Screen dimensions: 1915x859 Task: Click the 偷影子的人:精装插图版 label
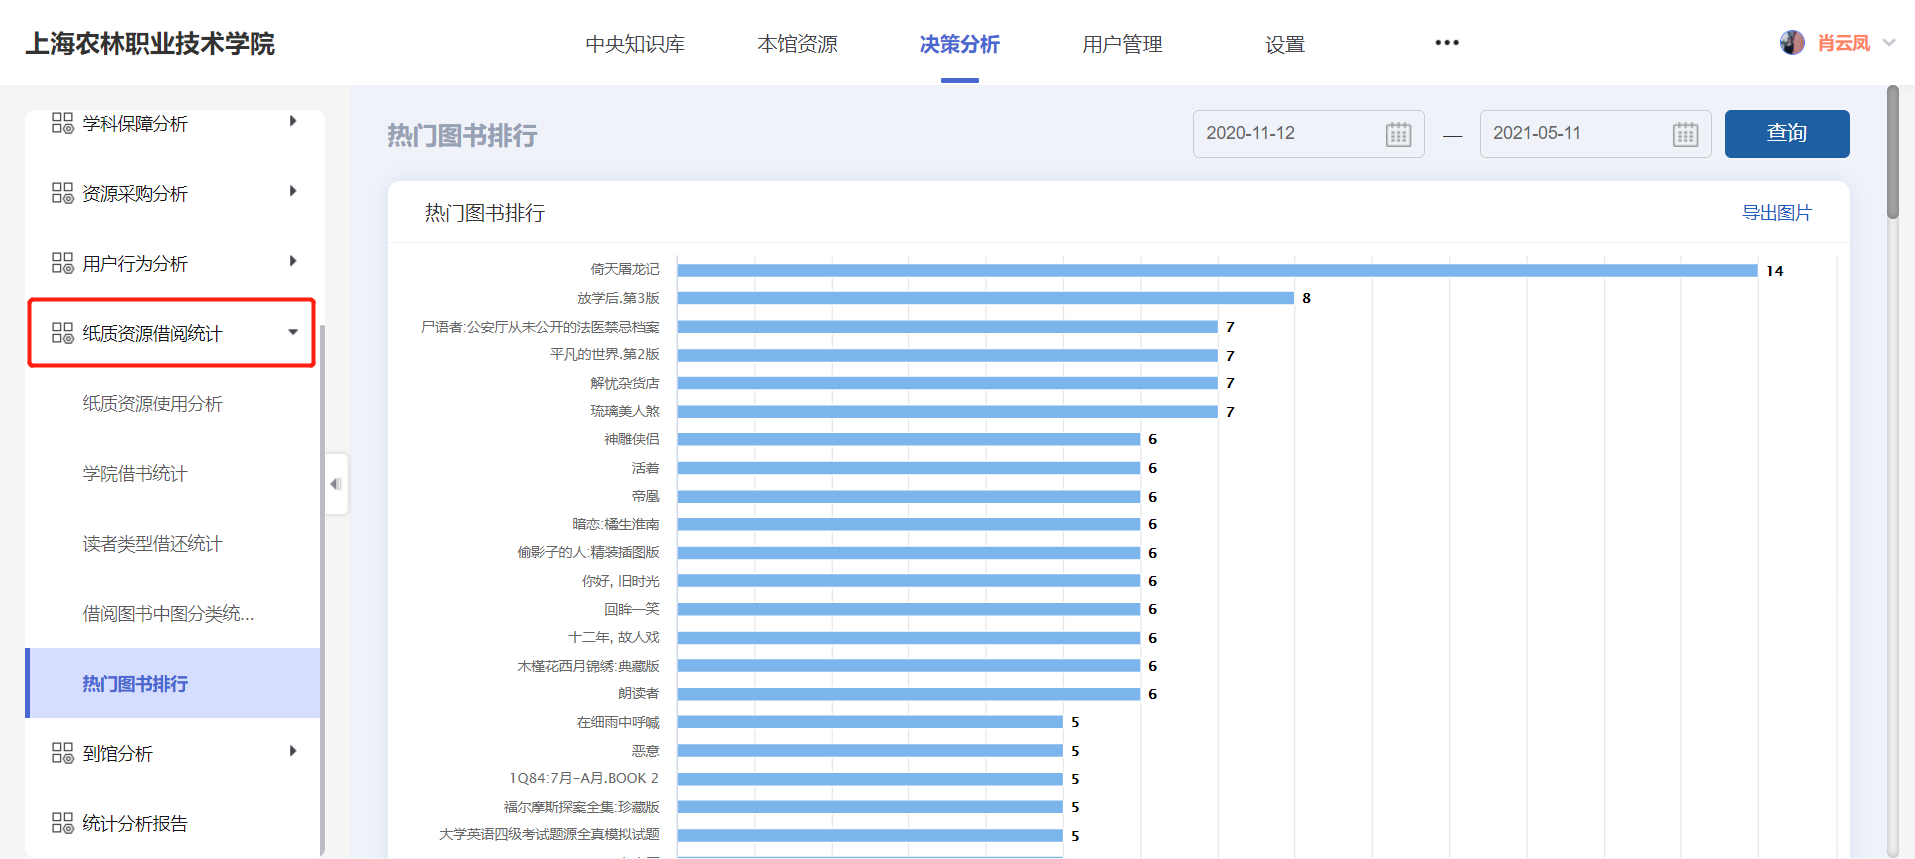coord(588,552)
